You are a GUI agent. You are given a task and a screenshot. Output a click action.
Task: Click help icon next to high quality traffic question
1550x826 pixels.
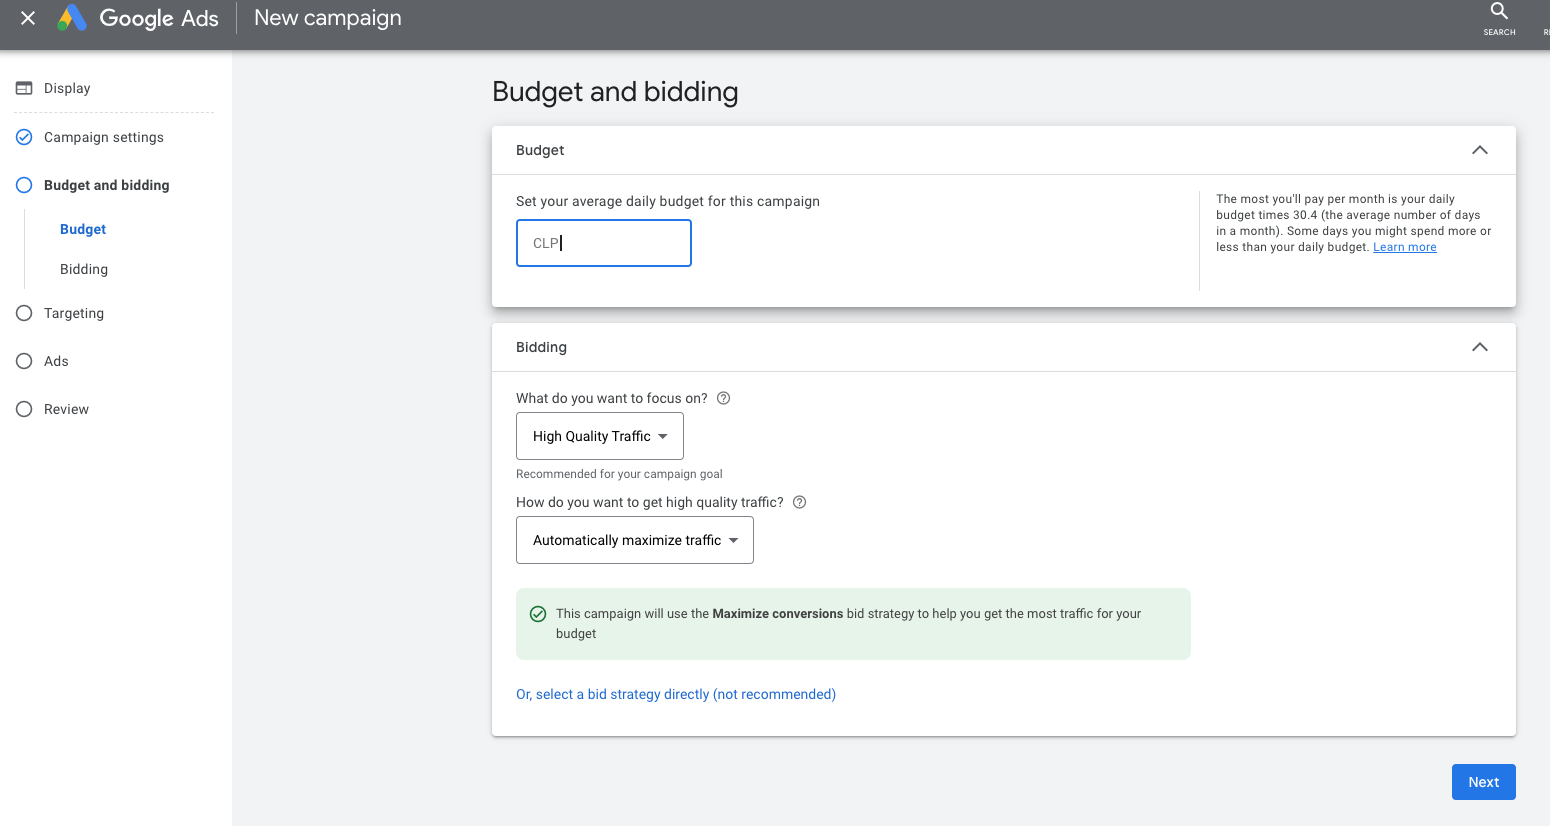click(x=799, y=502)
